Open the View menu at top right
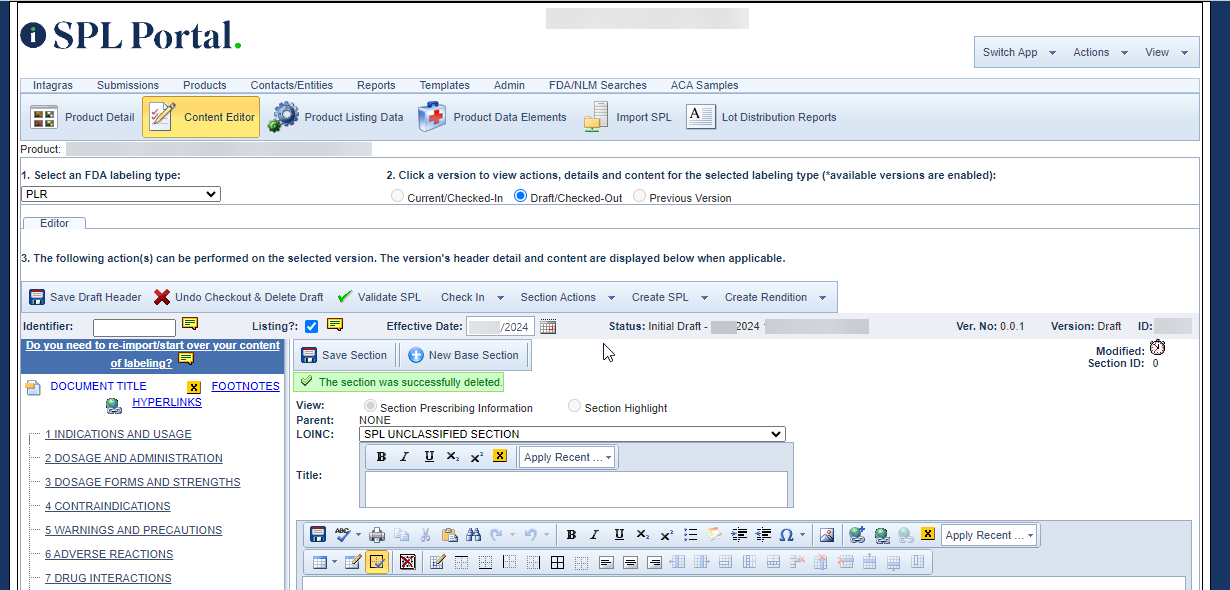Viewport: 1230px width, 590px height. [1166, 52]
